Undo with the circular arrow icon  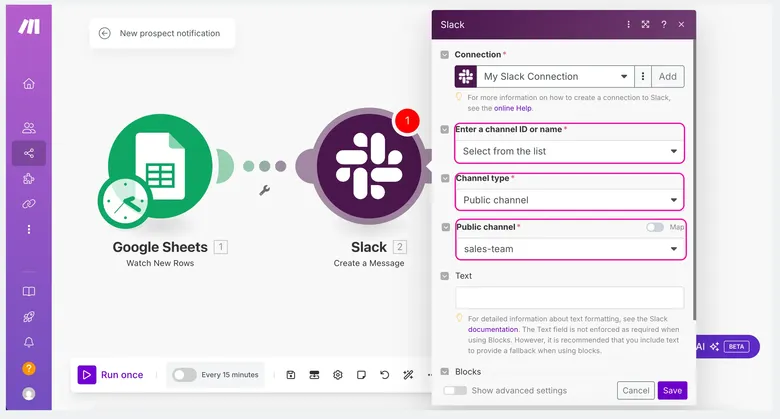(385, 375)
